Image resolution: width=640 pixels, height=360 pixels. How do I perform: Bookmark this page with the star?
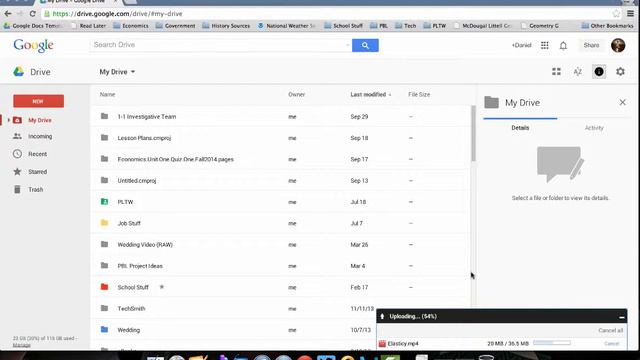tap(616, 13)
